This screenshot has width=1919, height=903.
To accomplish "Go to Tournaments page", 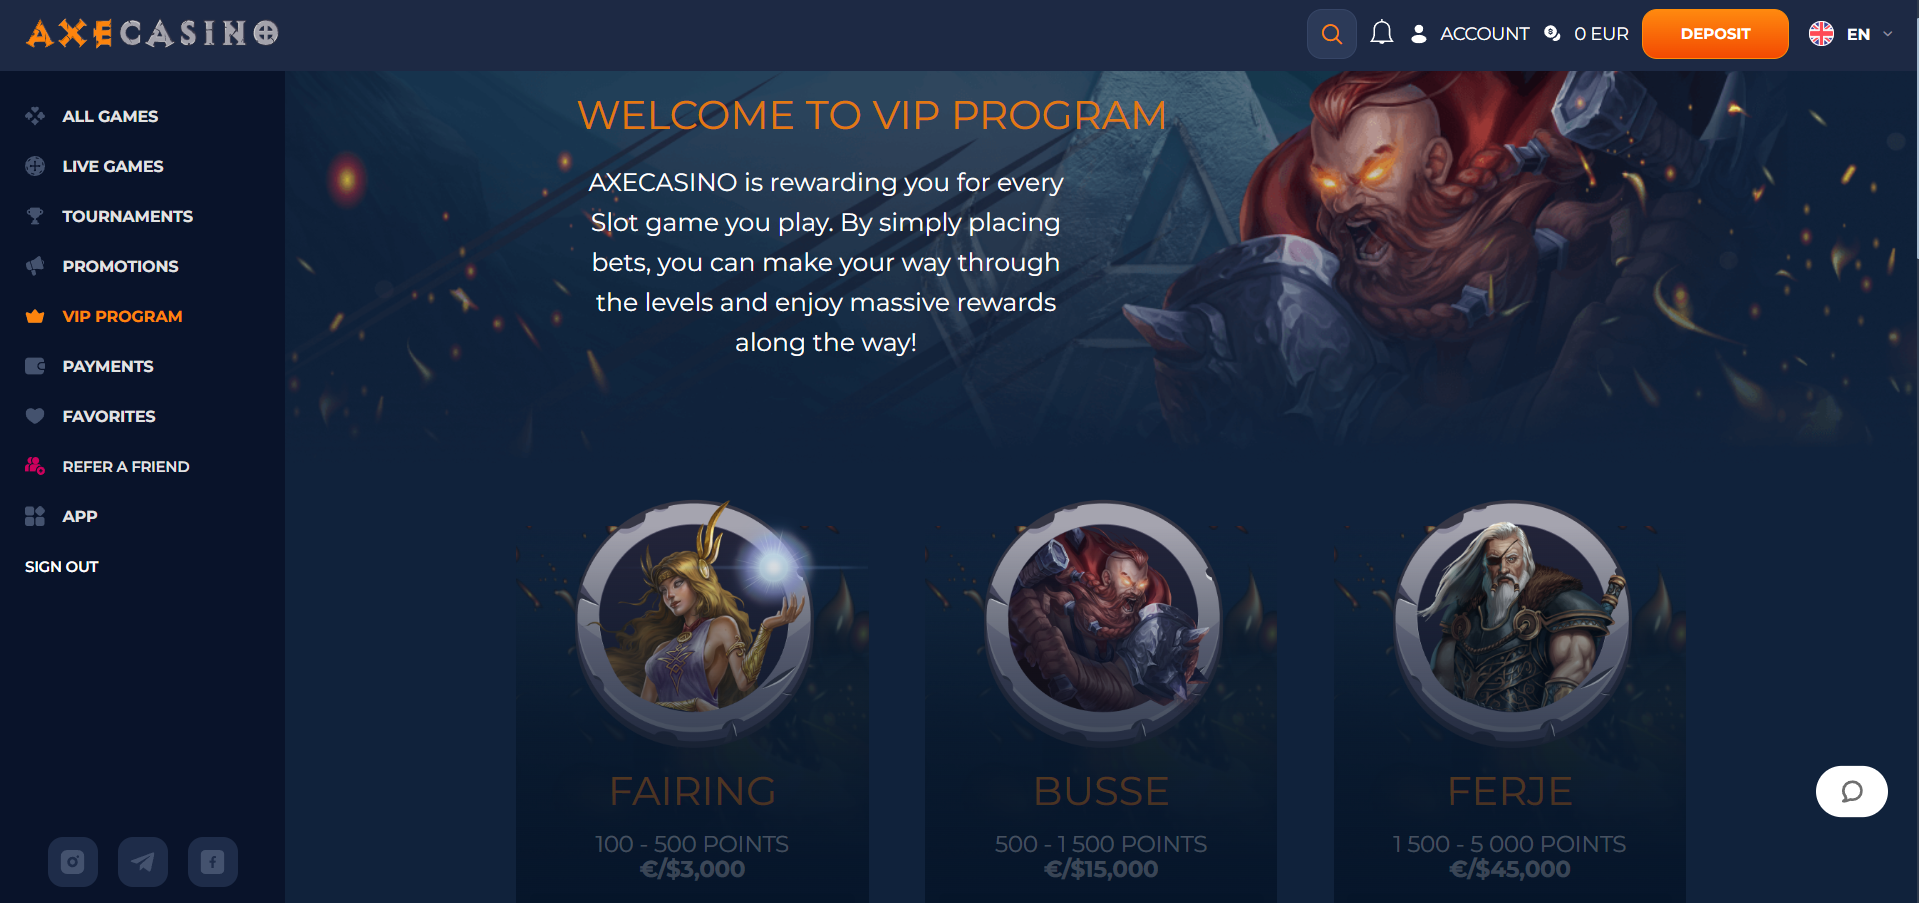I will [127, 216].
